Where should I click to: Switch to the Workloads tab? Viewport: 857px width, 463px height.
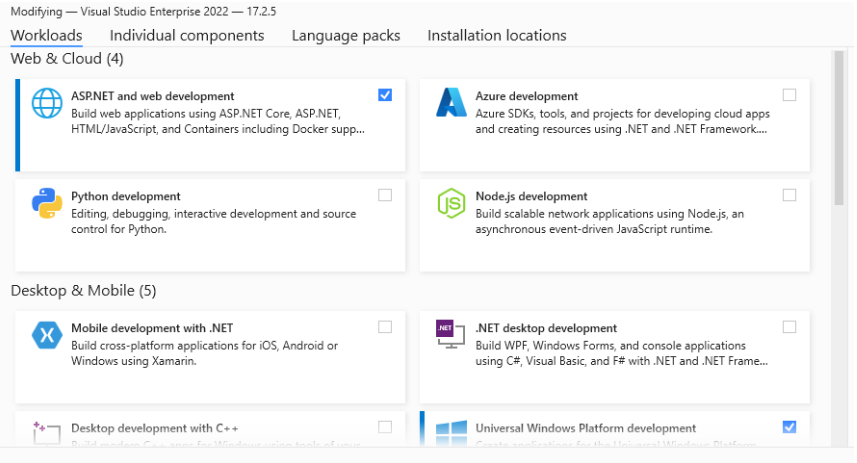pyautogui.click(x=46, y=36)
